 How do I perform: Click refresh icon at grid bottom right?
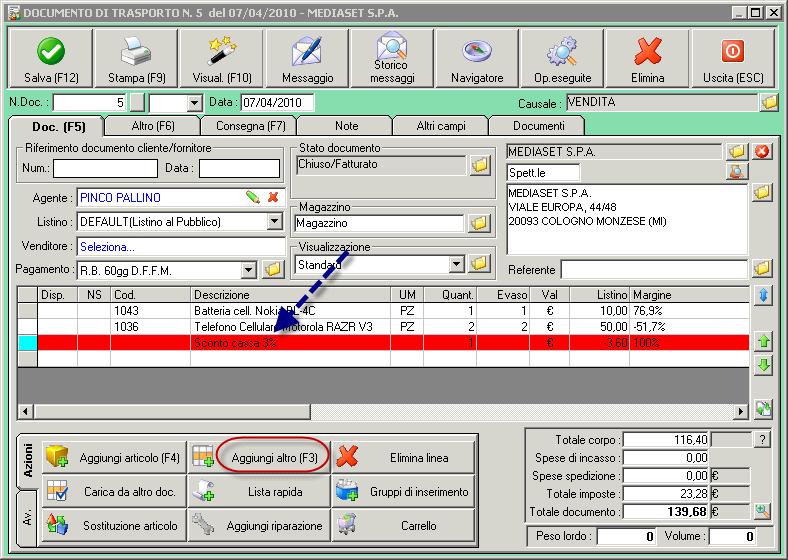[763, 408]
